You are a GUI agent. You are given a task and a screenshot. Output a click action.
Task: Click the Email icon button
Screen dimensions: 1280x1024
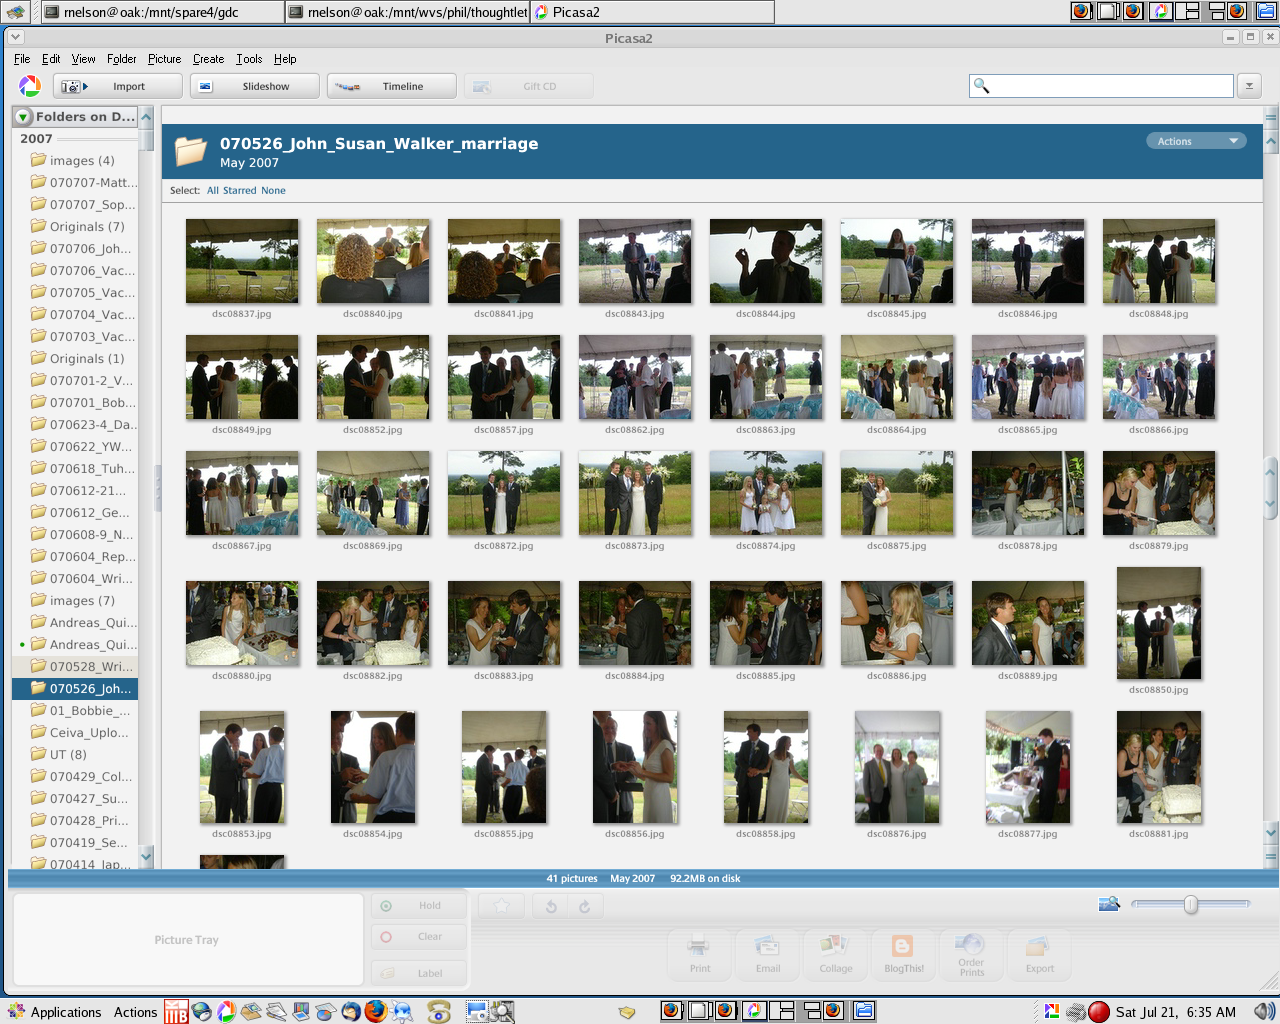768,954
